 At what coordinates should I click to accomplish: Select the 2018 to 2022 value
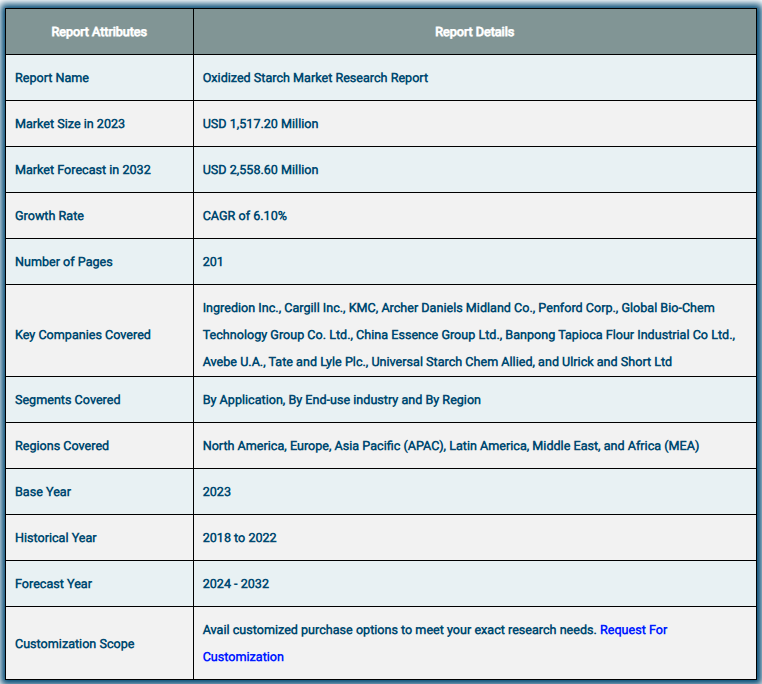[x=240, y=538]
